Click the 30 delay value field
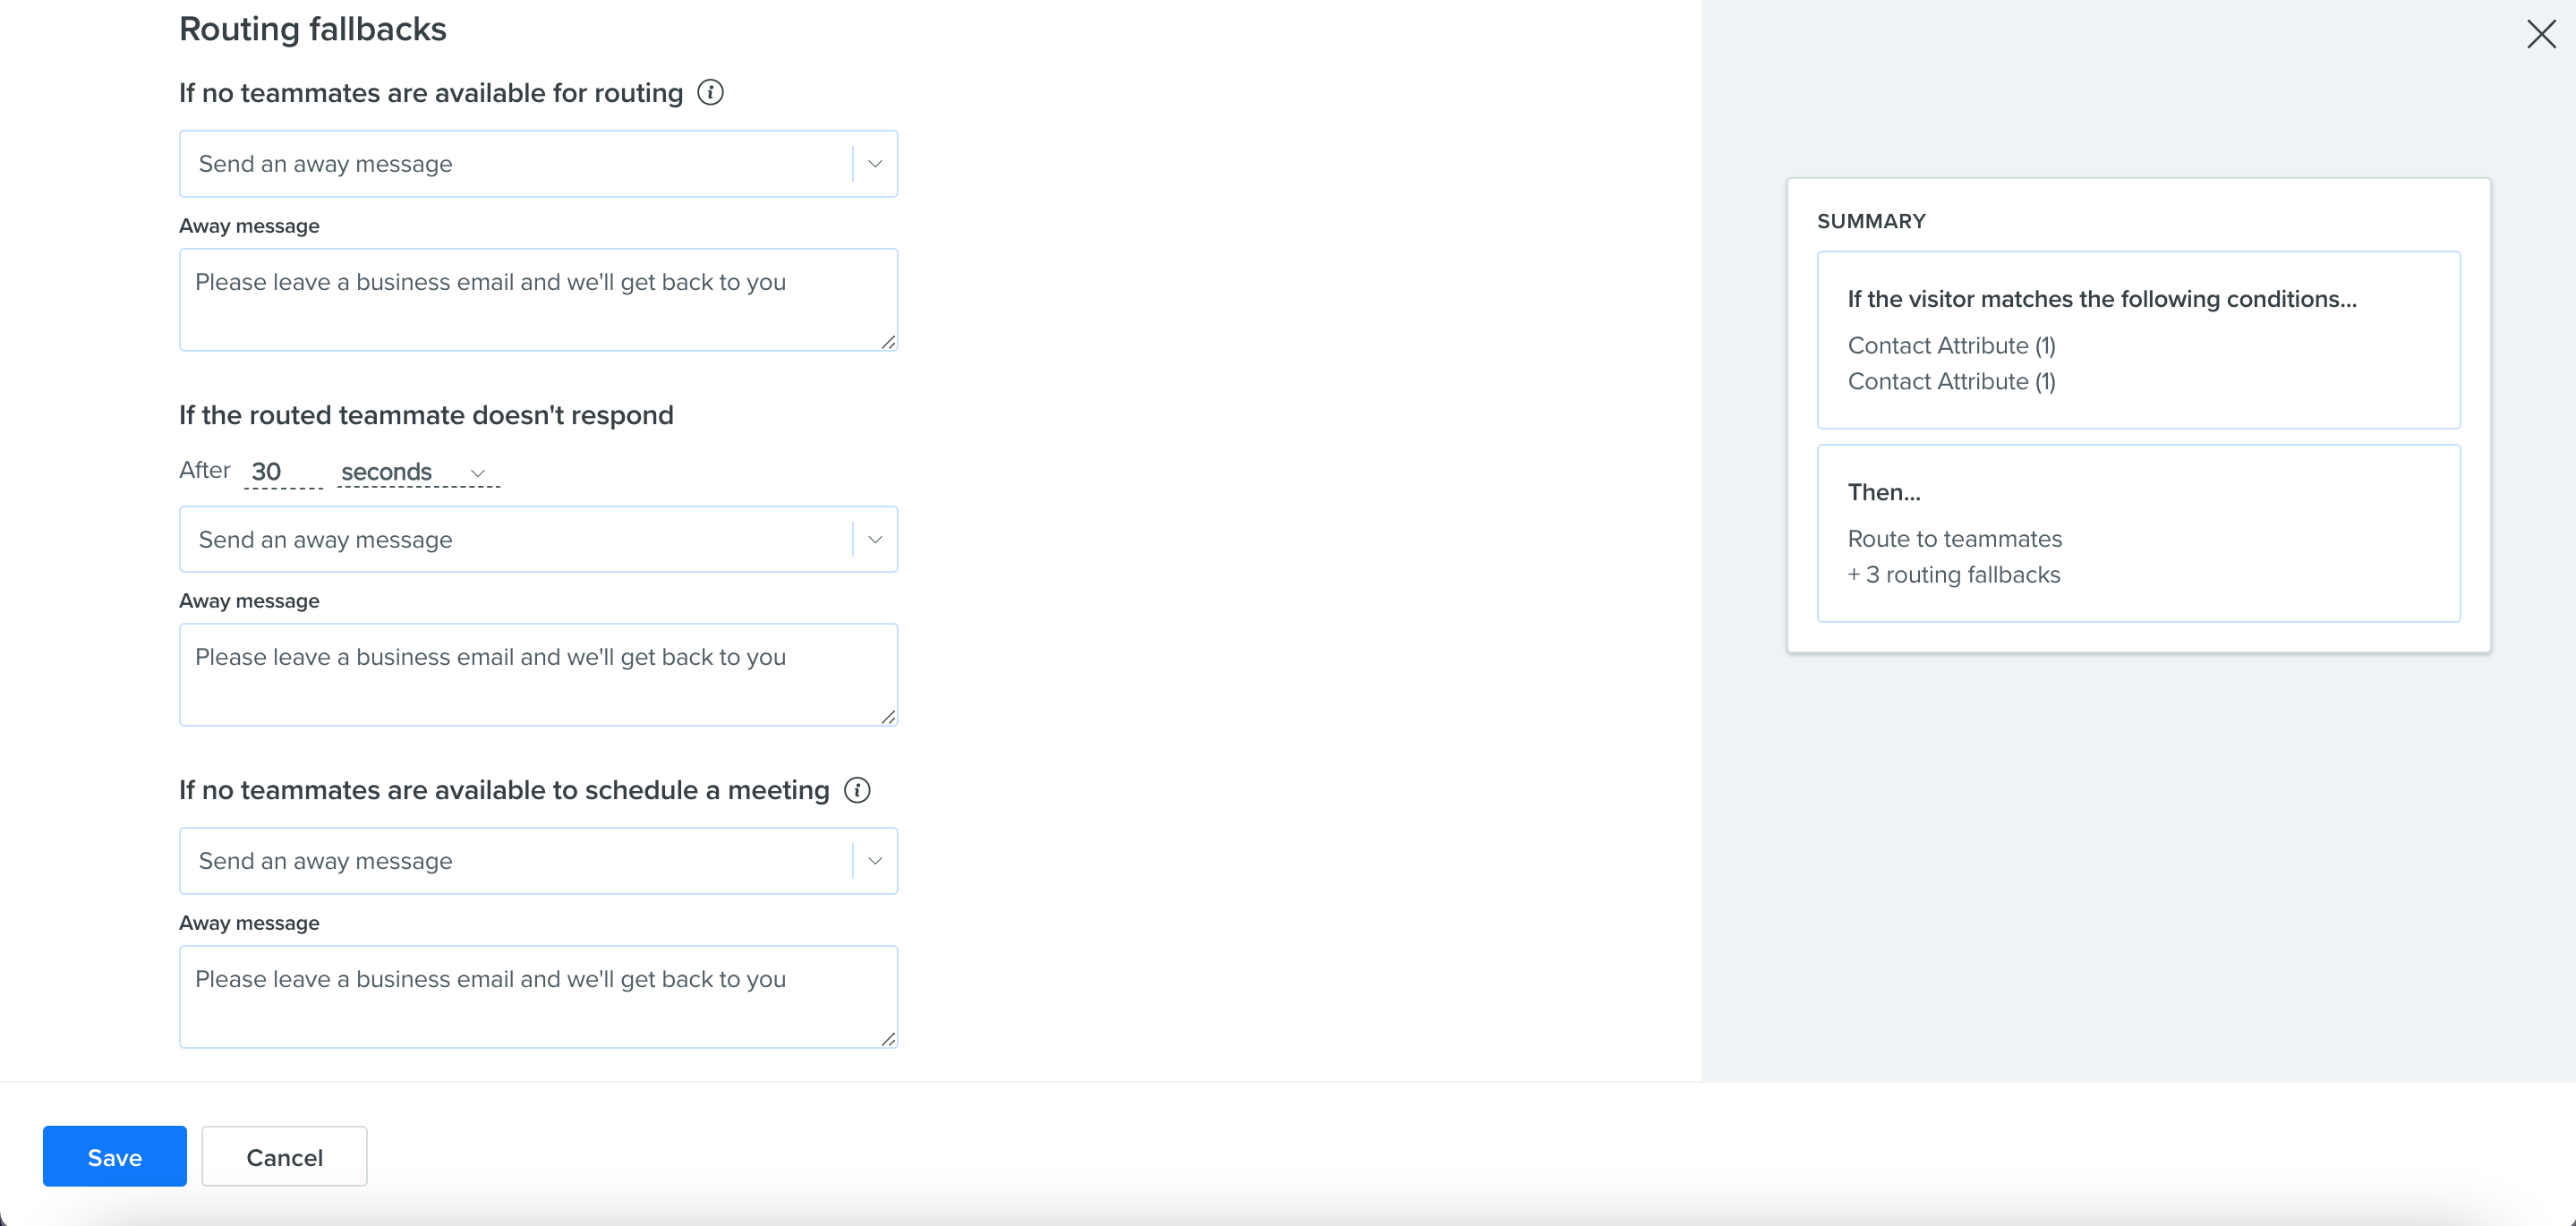 click(x=283, y=472)
